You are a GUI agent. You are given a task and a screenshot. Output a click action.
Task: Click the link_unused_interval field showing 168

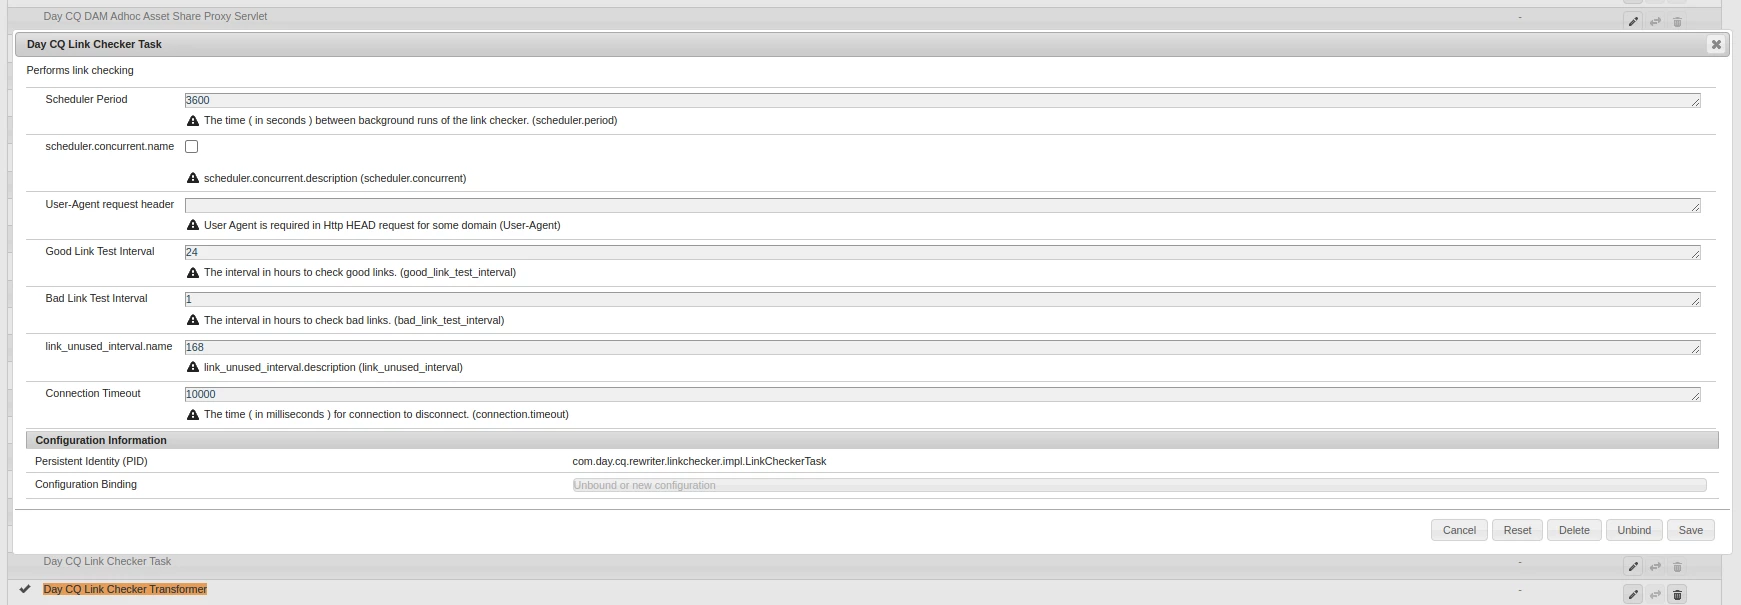tap(942, 347)
